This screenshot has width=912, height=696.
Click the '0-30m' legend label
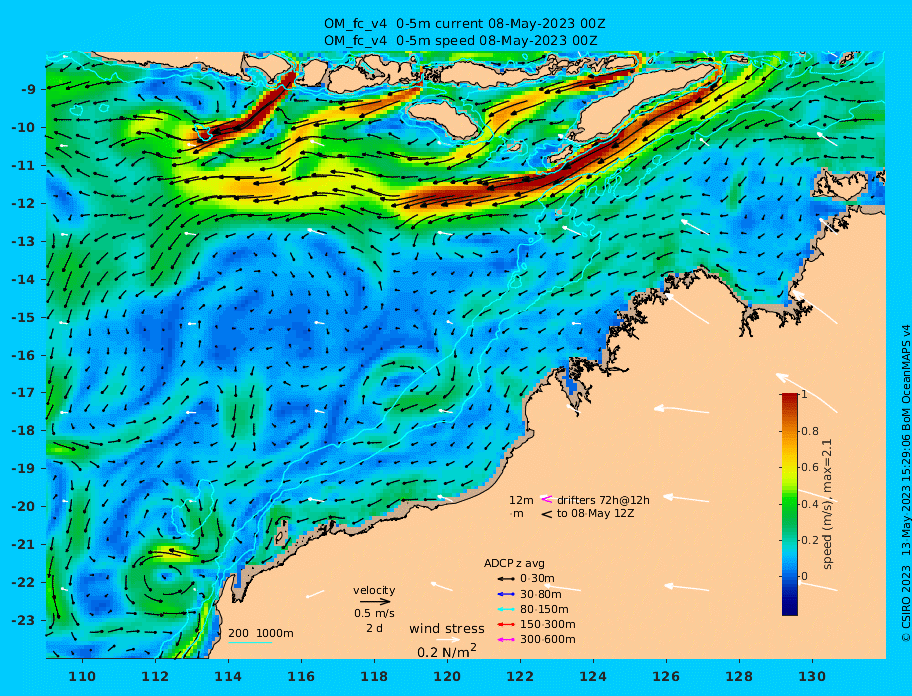point(537,579)
